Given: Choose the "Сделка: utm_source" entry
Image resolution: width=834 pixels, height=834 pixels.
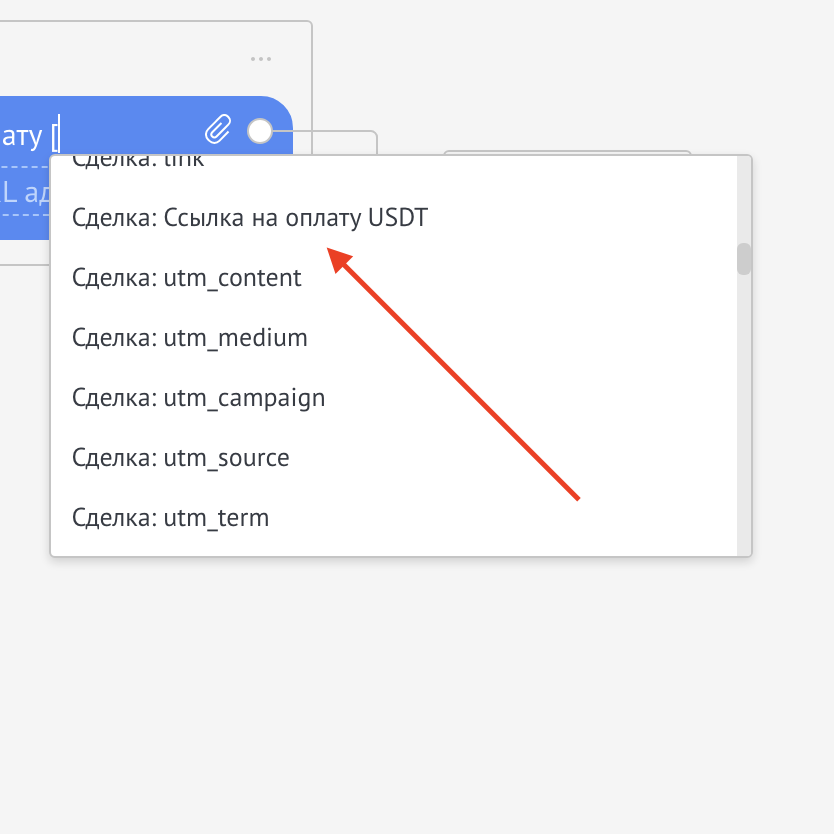Looking at the screenshot, I should (181, 458).
